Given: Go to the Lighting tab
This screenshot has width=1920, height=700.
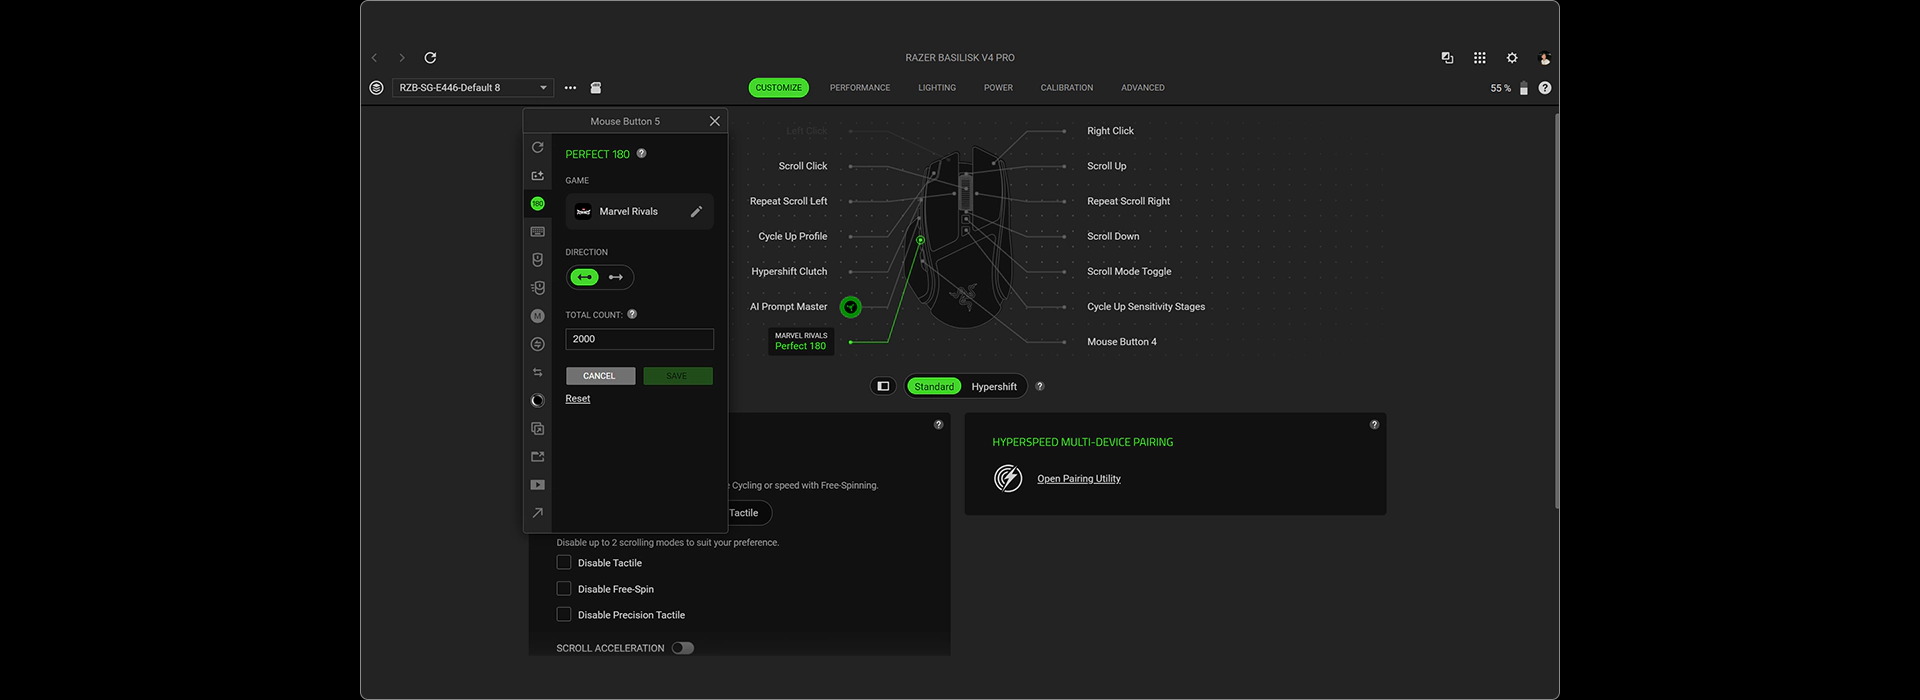Looking at the screenshot, I should coord(937,88).
